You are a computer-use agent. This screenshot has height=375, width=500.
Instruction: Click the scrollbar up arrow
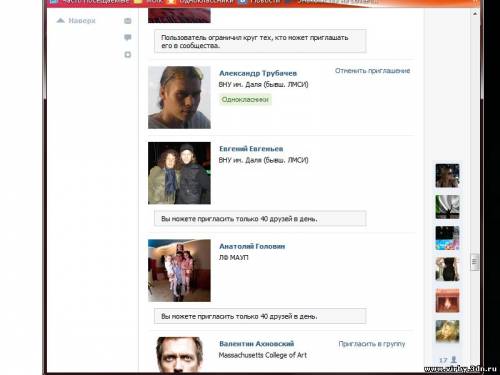tap(475, 13)
